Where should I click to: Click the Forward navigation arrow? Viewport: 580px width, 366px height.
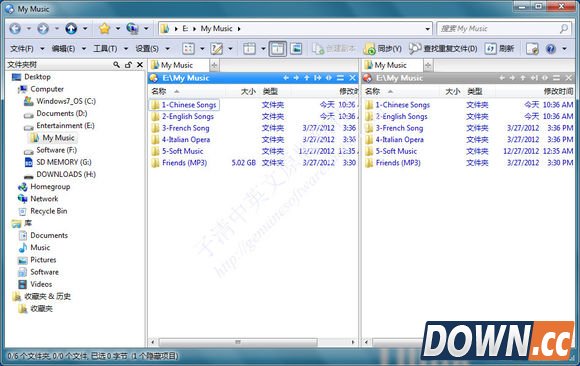43,28
